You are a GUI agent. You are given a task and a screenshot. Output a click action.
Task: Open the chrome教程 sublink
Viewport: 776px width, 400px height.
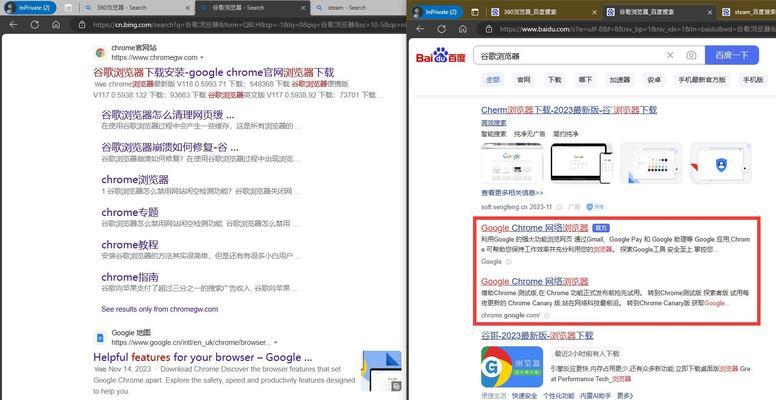pyautogui.click(x=130, y=245)
